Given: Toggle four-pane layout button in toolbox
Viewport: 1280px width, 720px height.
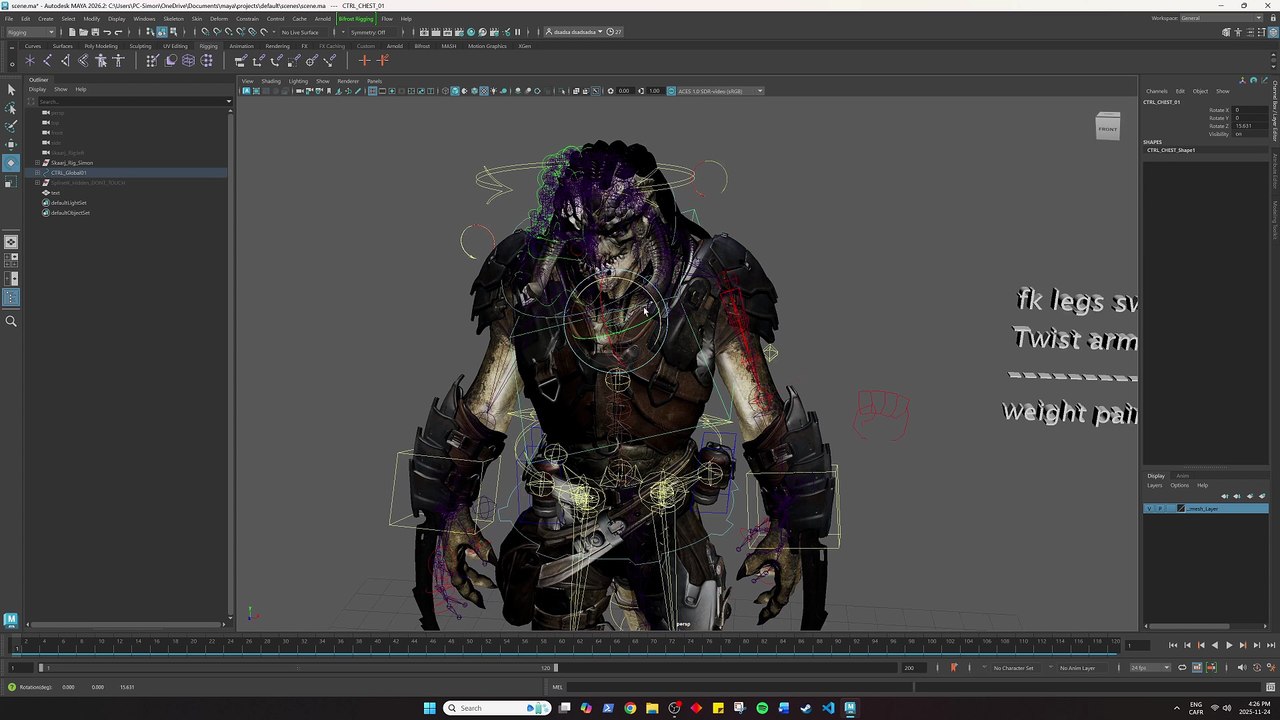Looking at the screenshot, I should [11, 260].
